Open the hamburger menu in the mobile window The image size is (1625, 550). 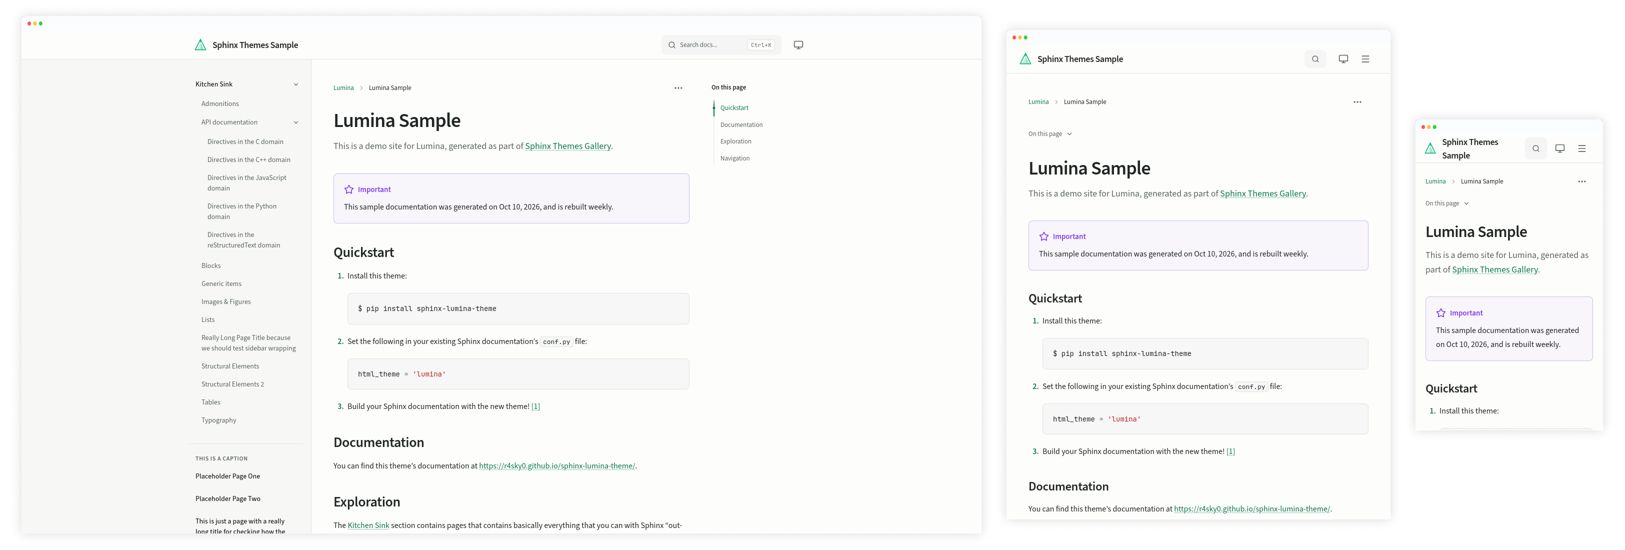tap(1582, 149)
